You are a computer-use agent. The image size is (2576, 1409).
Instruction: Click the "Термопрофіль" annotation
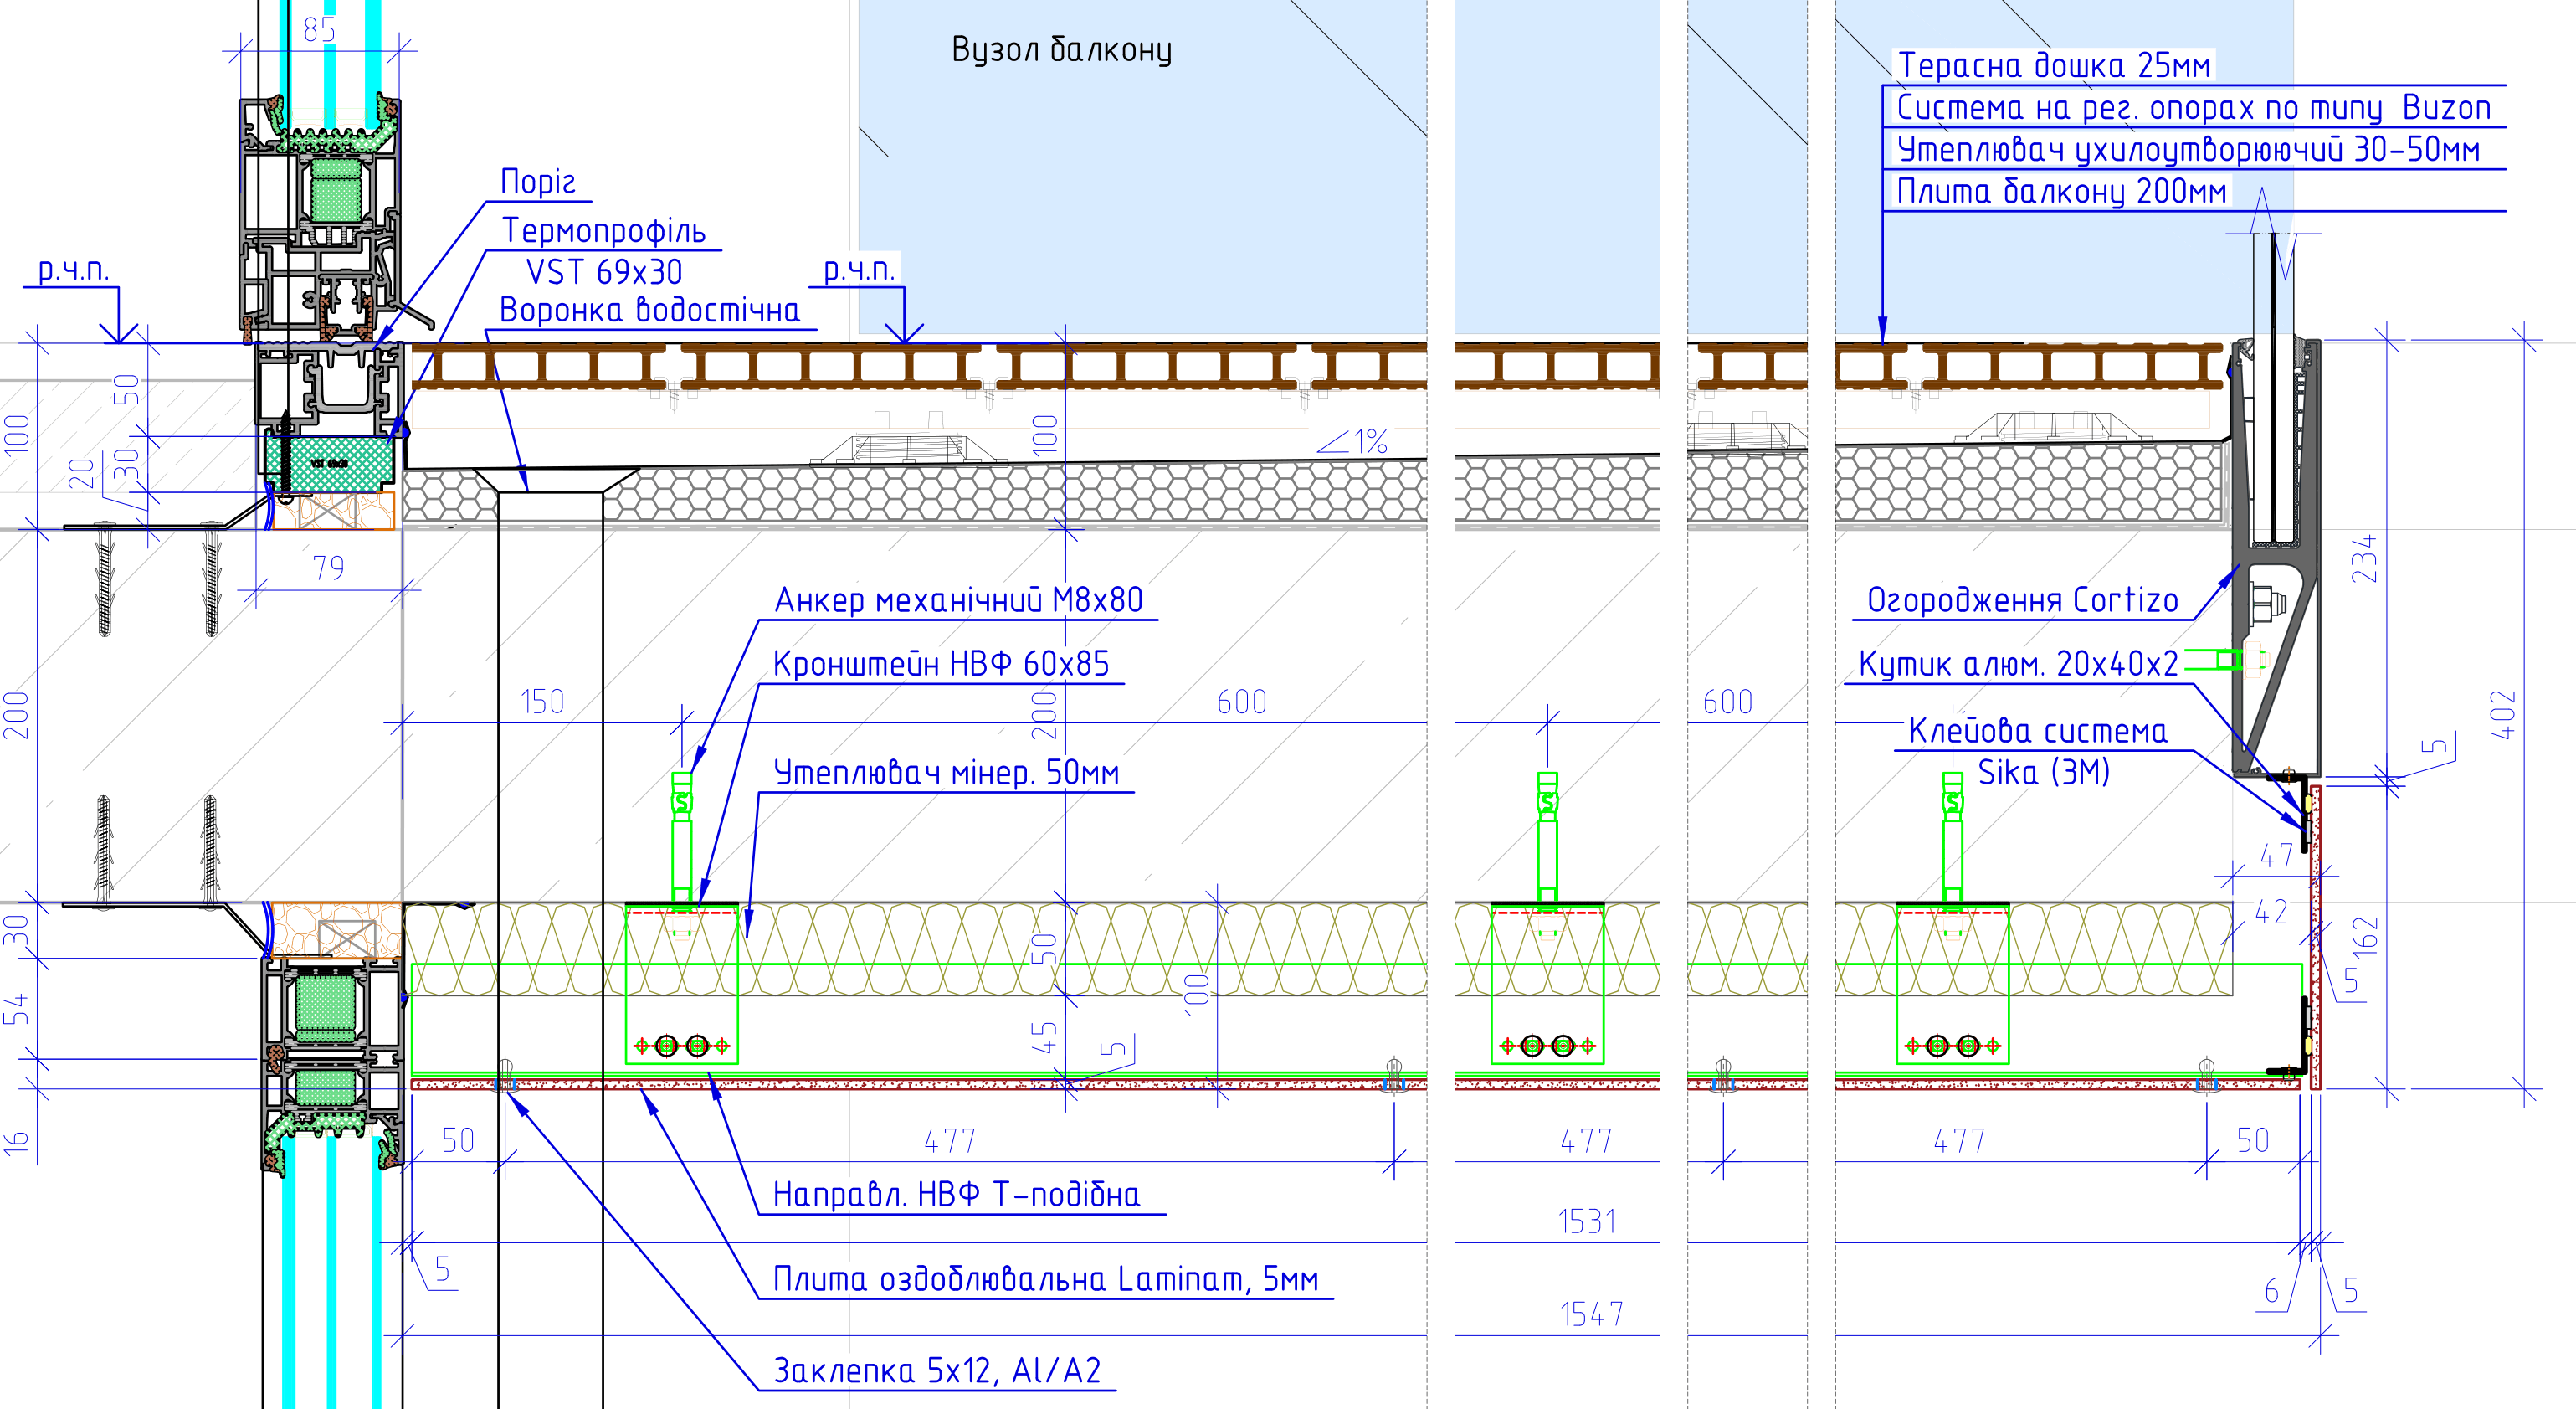pos(604,231)
